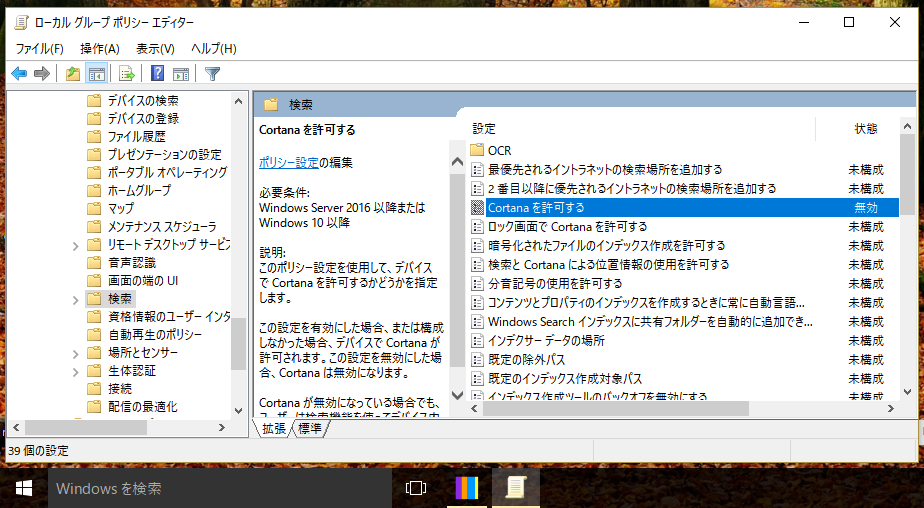
Task: Click the icon for 既定の除外パス policy
Action: click(477, 359)
